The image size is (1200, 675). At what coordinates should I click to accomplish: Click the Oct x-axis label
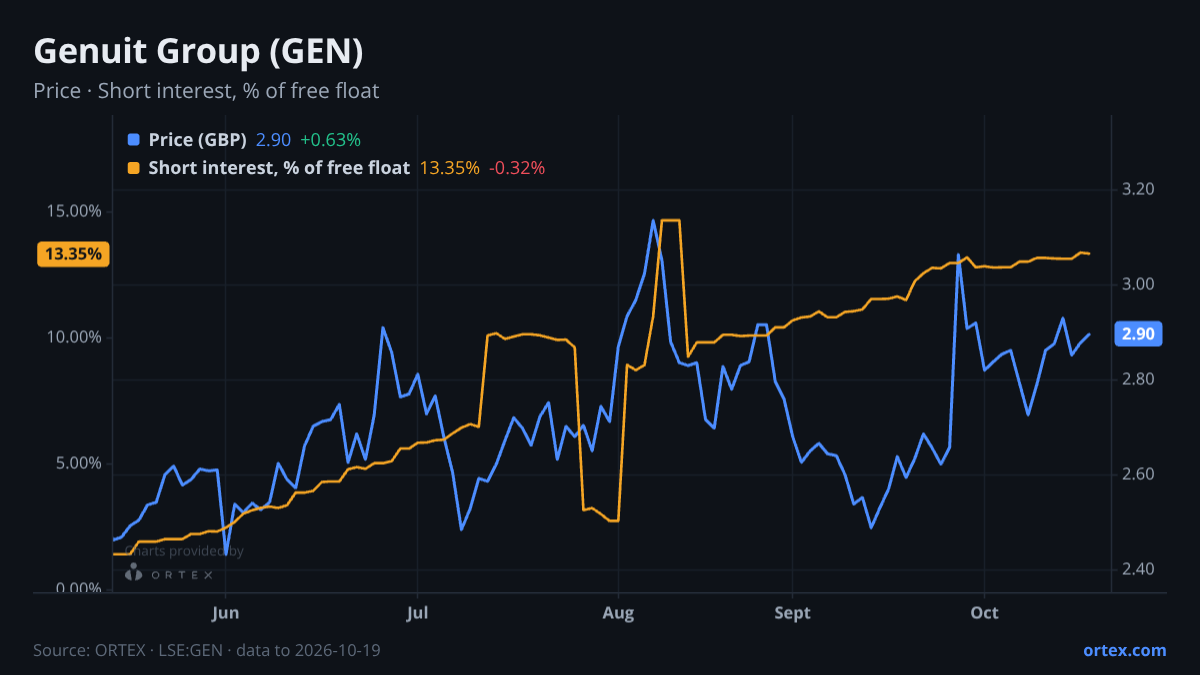coord(985,612)
